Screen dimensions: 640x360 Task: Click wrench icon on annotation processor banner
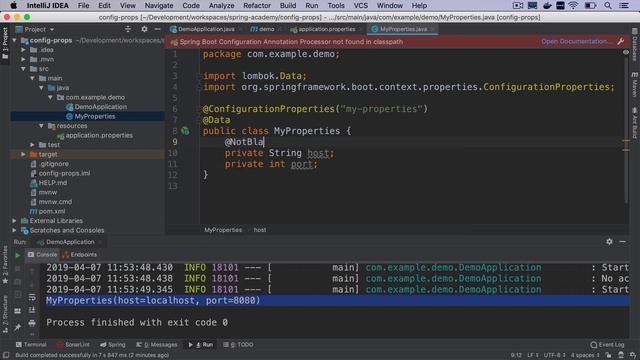621,42
